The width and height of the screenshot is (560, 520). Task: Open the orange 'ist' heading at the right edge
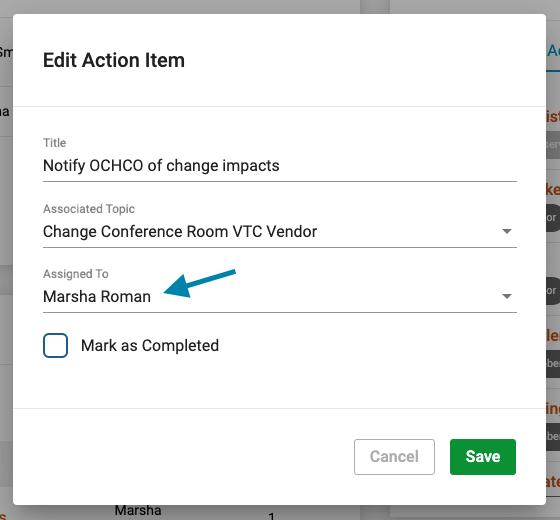553,116
